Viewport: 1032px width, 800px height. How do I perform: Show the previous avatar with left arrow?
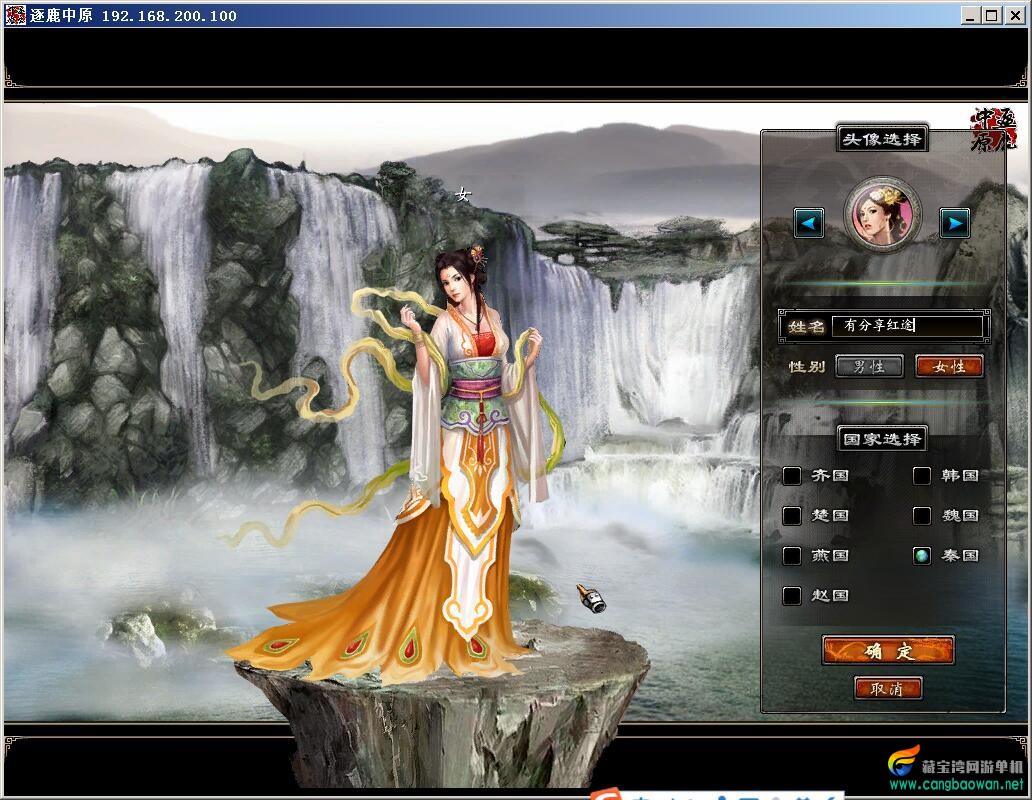point(809,223)
